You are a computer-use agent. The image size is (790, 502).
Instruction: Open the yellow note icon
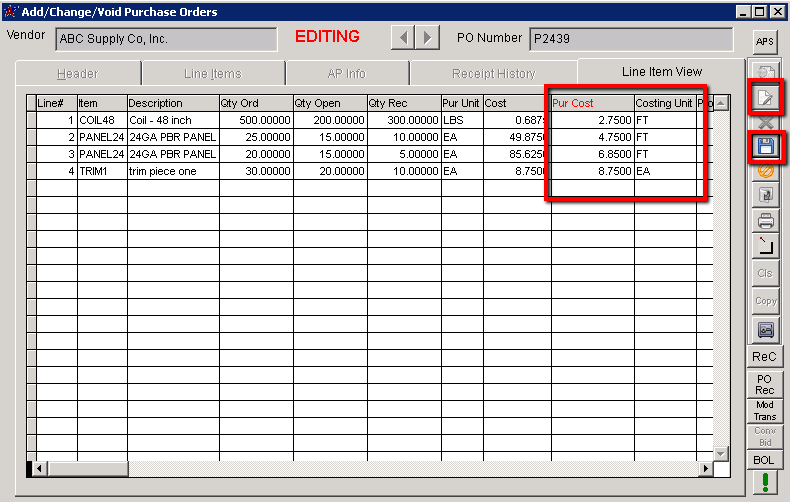(x=765, y=244)
